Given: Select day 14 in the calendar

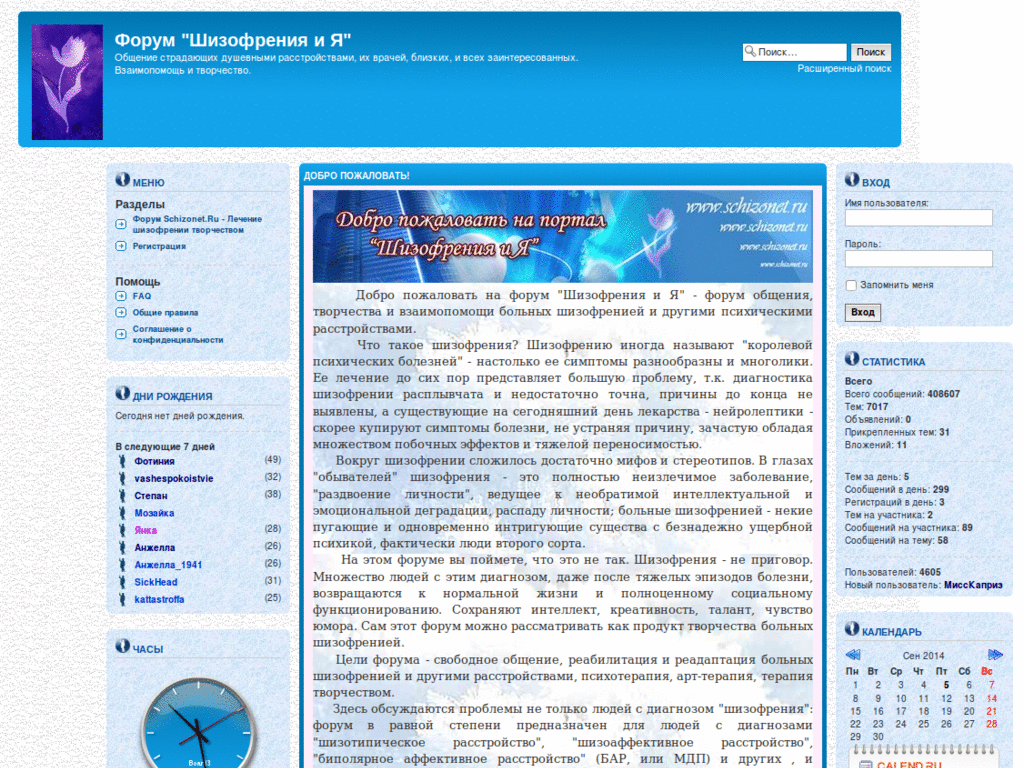Looking at the screenshot, I should 991,698.
